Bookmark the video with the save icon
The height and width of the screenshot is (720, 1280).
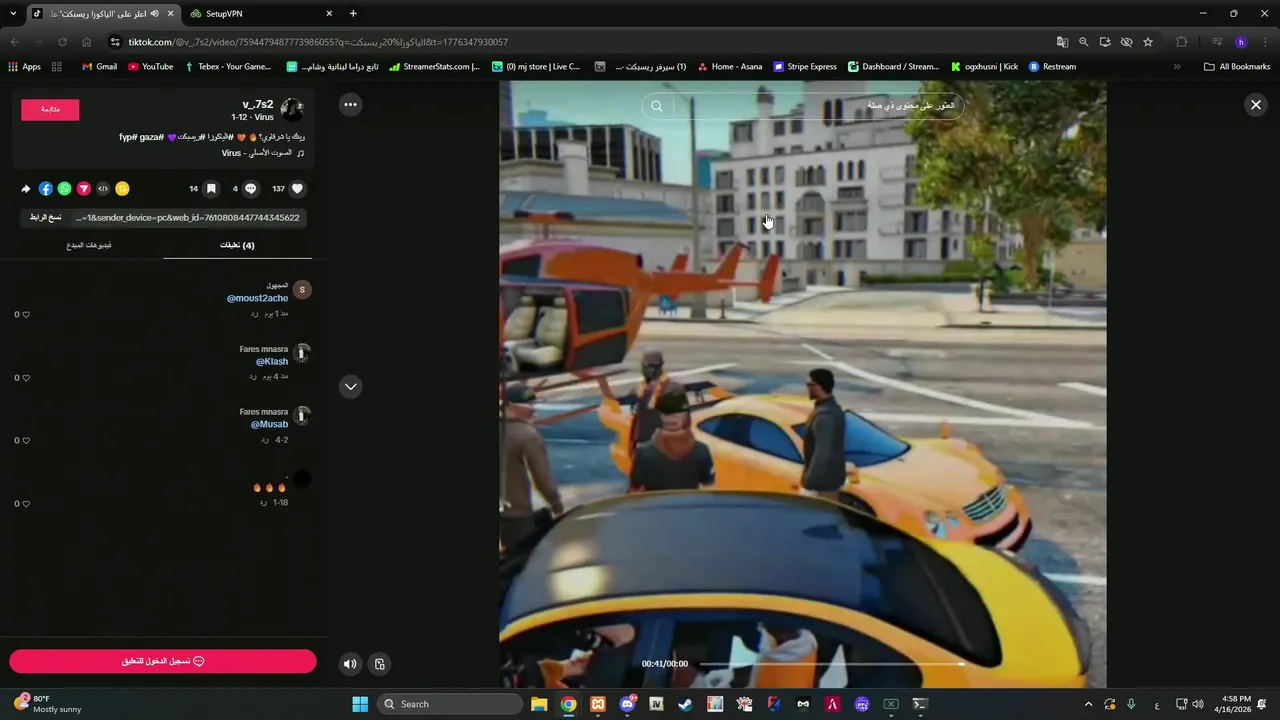tap(211, 188)
